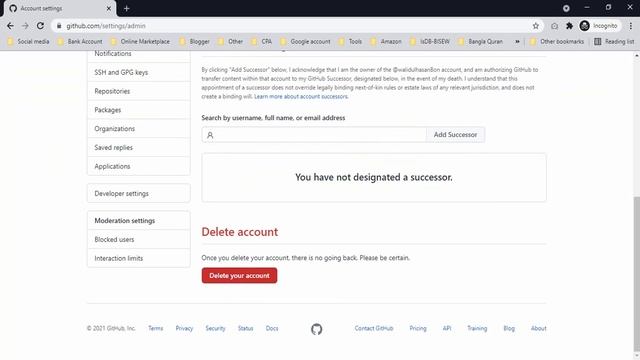This screenshot has width=640, height=360.
Task: Open the CPA bookmark folder
Action: 261,42
